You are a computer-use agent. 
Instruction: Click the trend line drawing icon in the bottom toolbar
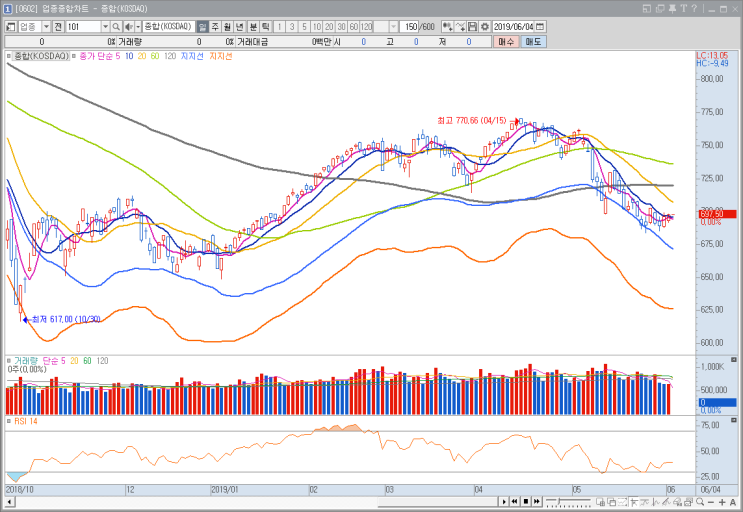pos(666,502)
